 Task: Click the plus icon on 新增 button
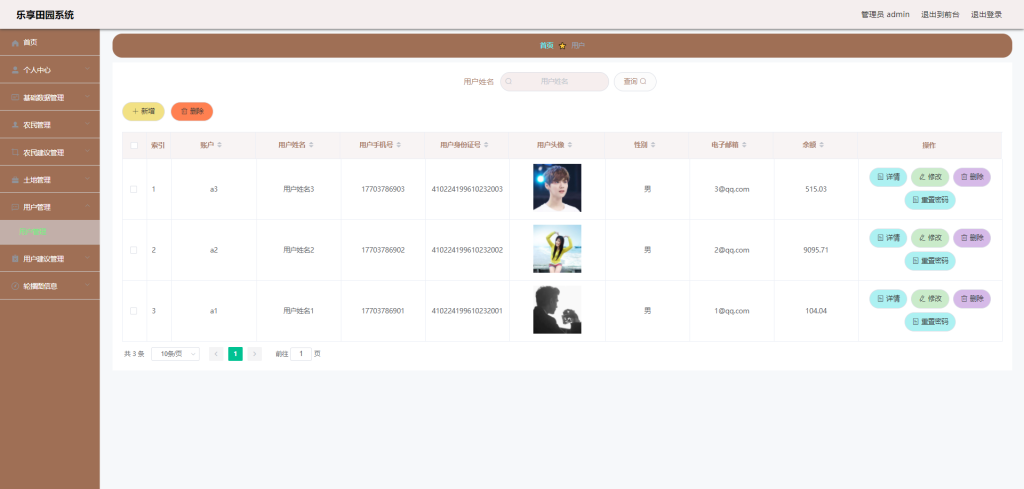click(x=135, y=112)
